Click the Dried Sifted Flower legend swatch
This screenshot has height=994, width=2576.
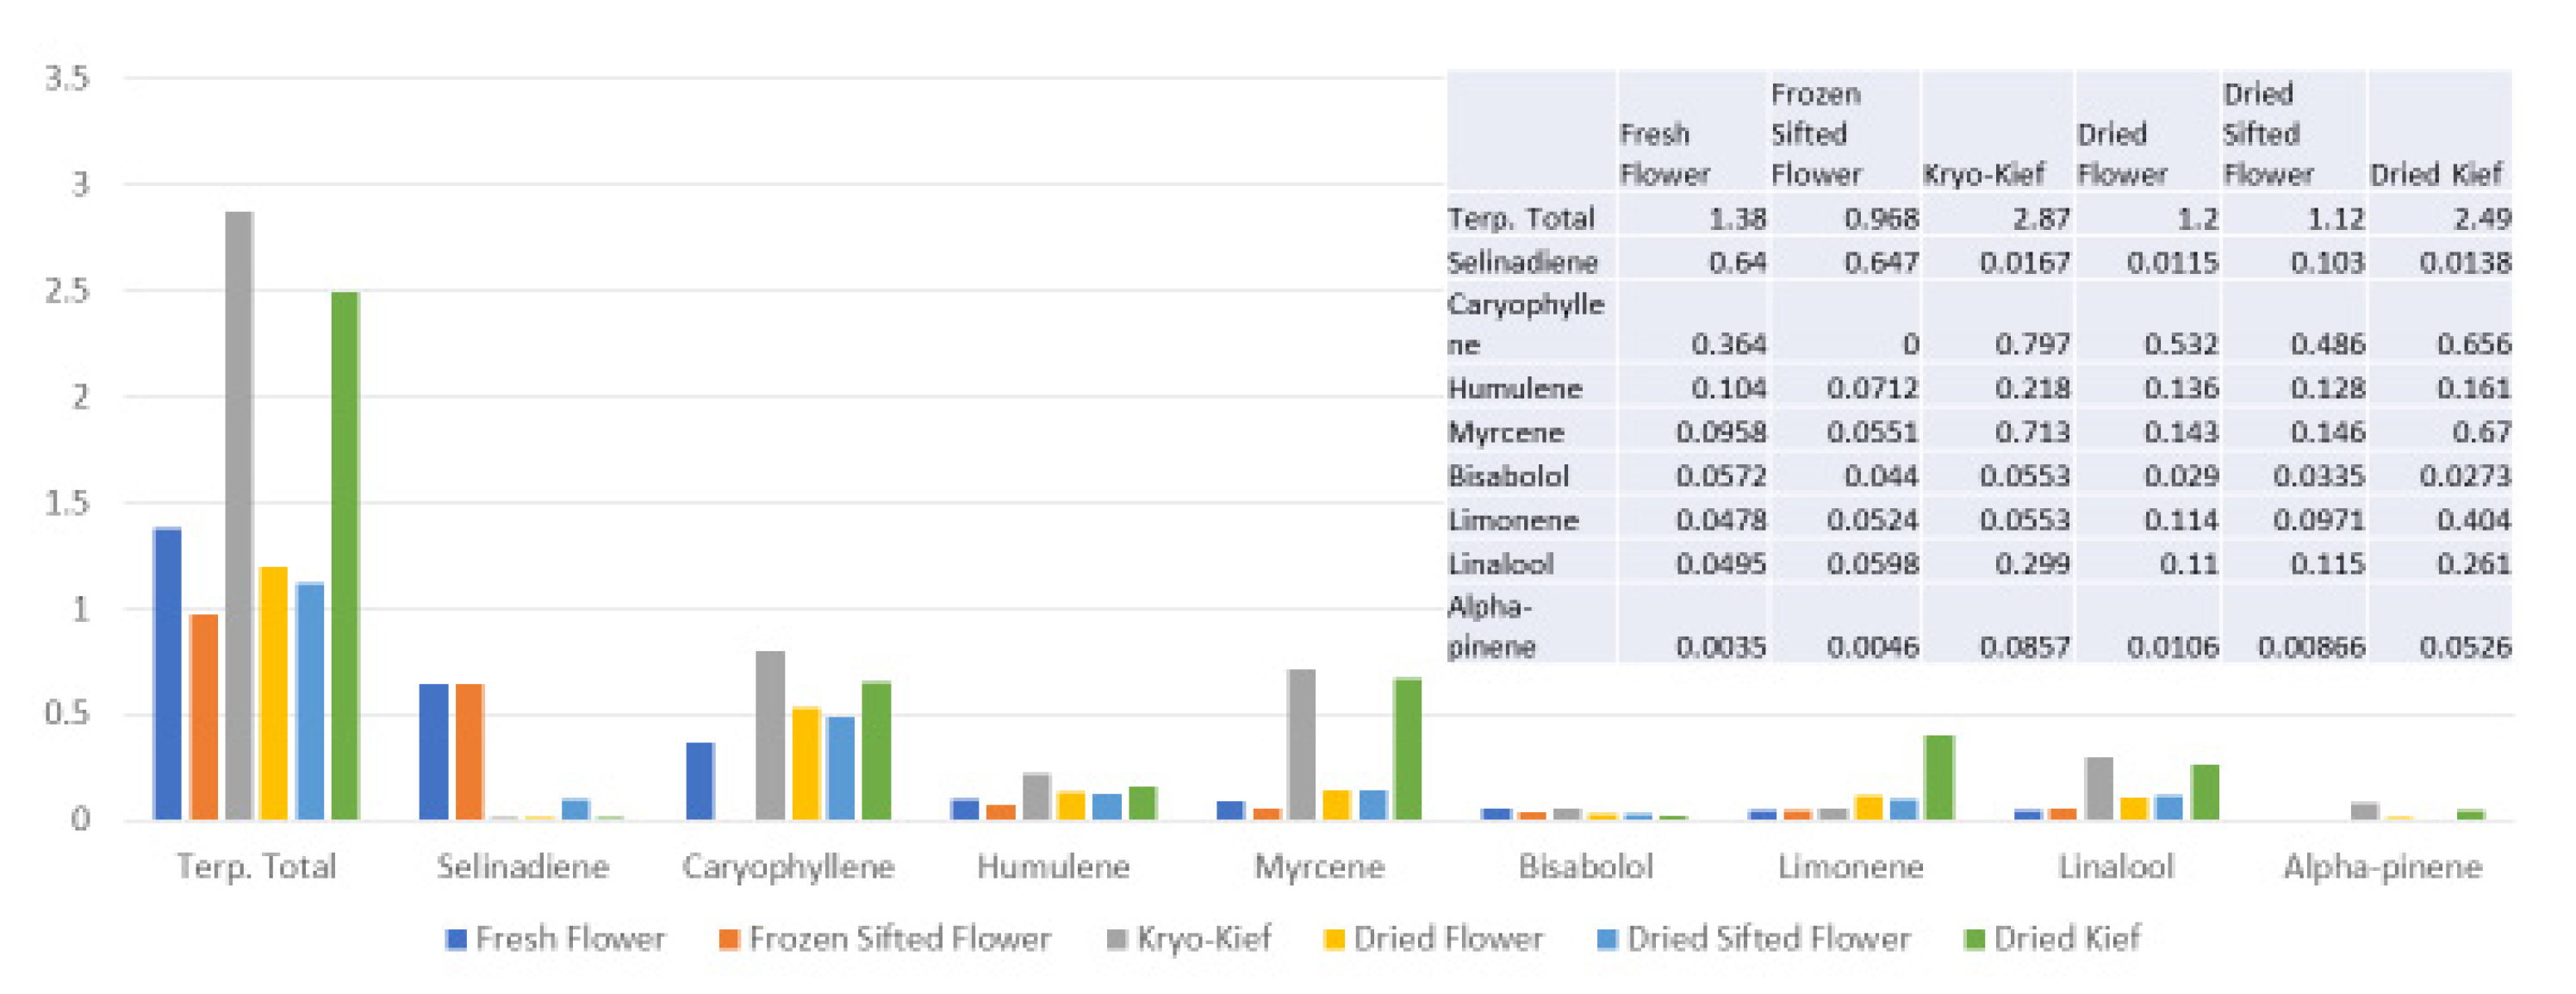pyautogui.click(x=1607, y=939)
